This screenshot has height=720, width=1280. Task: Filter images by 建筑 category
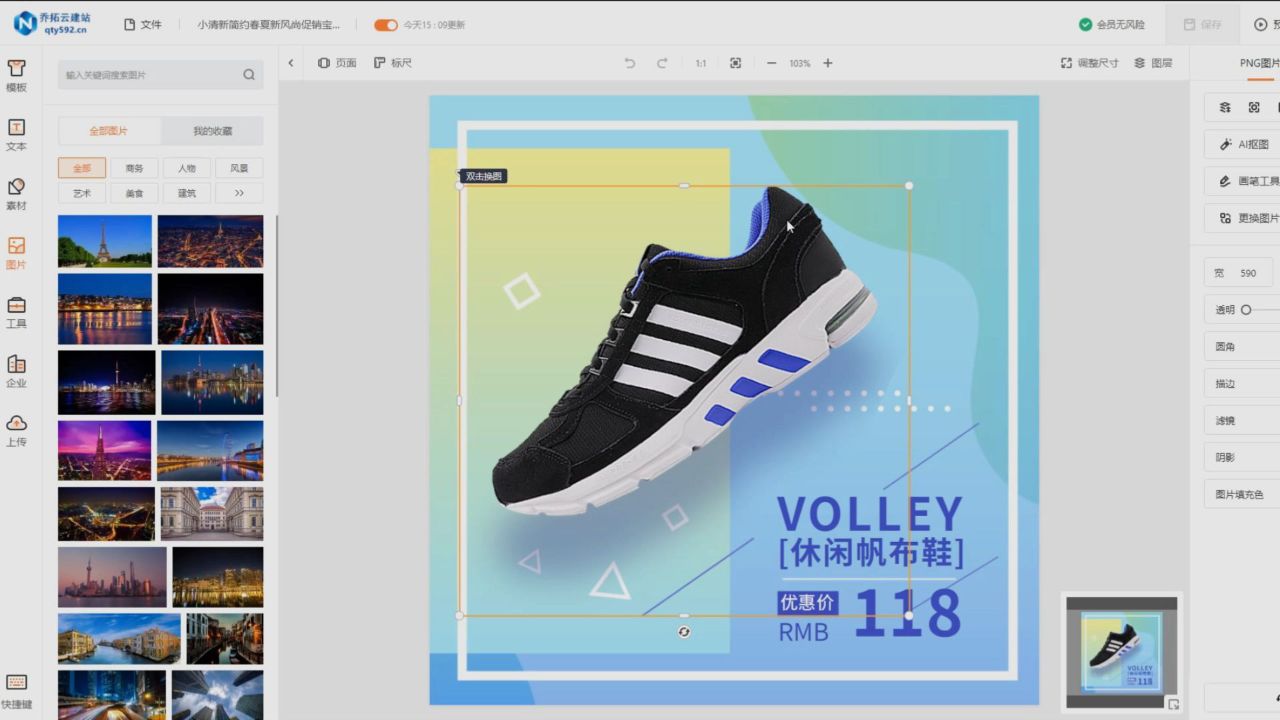click(187, 193)
